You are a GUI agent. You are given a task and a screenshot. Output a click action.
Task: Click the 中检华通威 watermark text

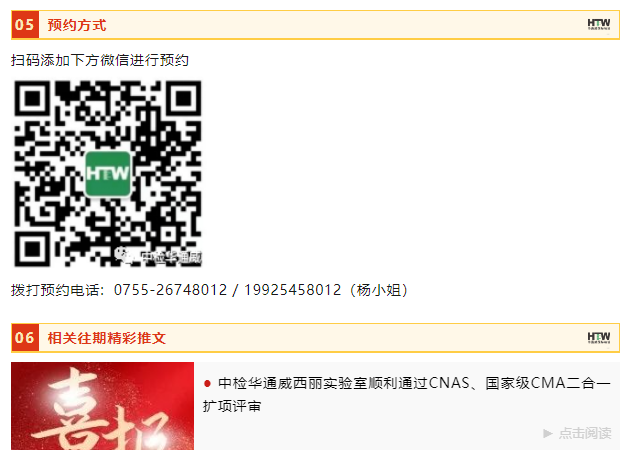tap(172, 257)
